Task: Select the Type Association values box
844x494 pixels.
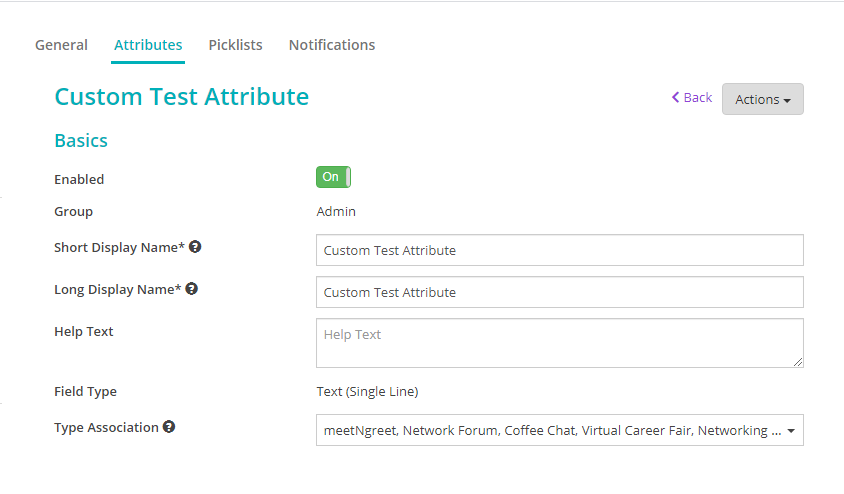Action: coord(560,430)
